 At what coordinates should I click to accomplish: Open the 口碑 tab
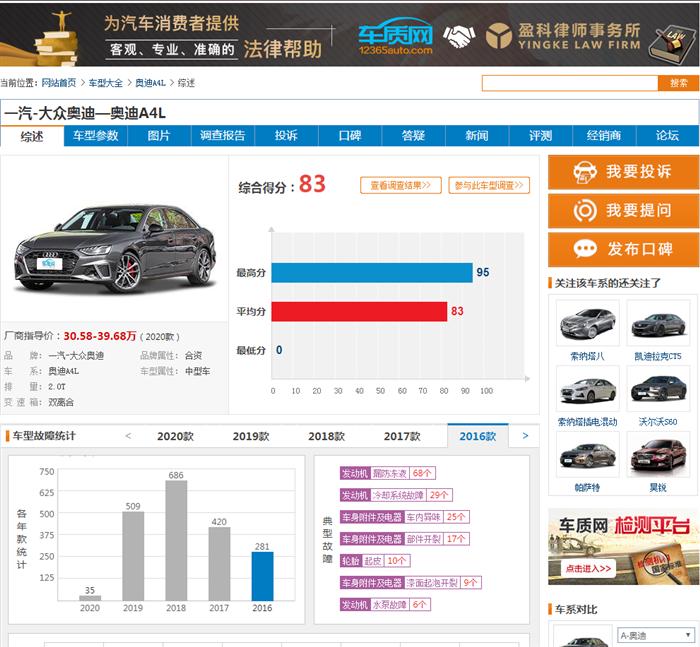coord(350,136)
